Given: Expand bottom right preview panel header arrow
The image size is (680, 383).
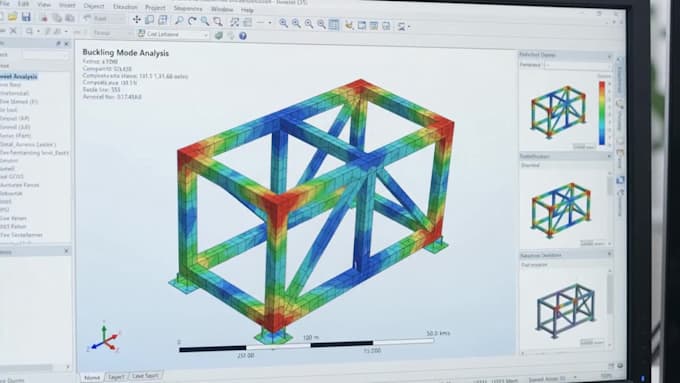Looking at the screenshot, I should (609, 255).
